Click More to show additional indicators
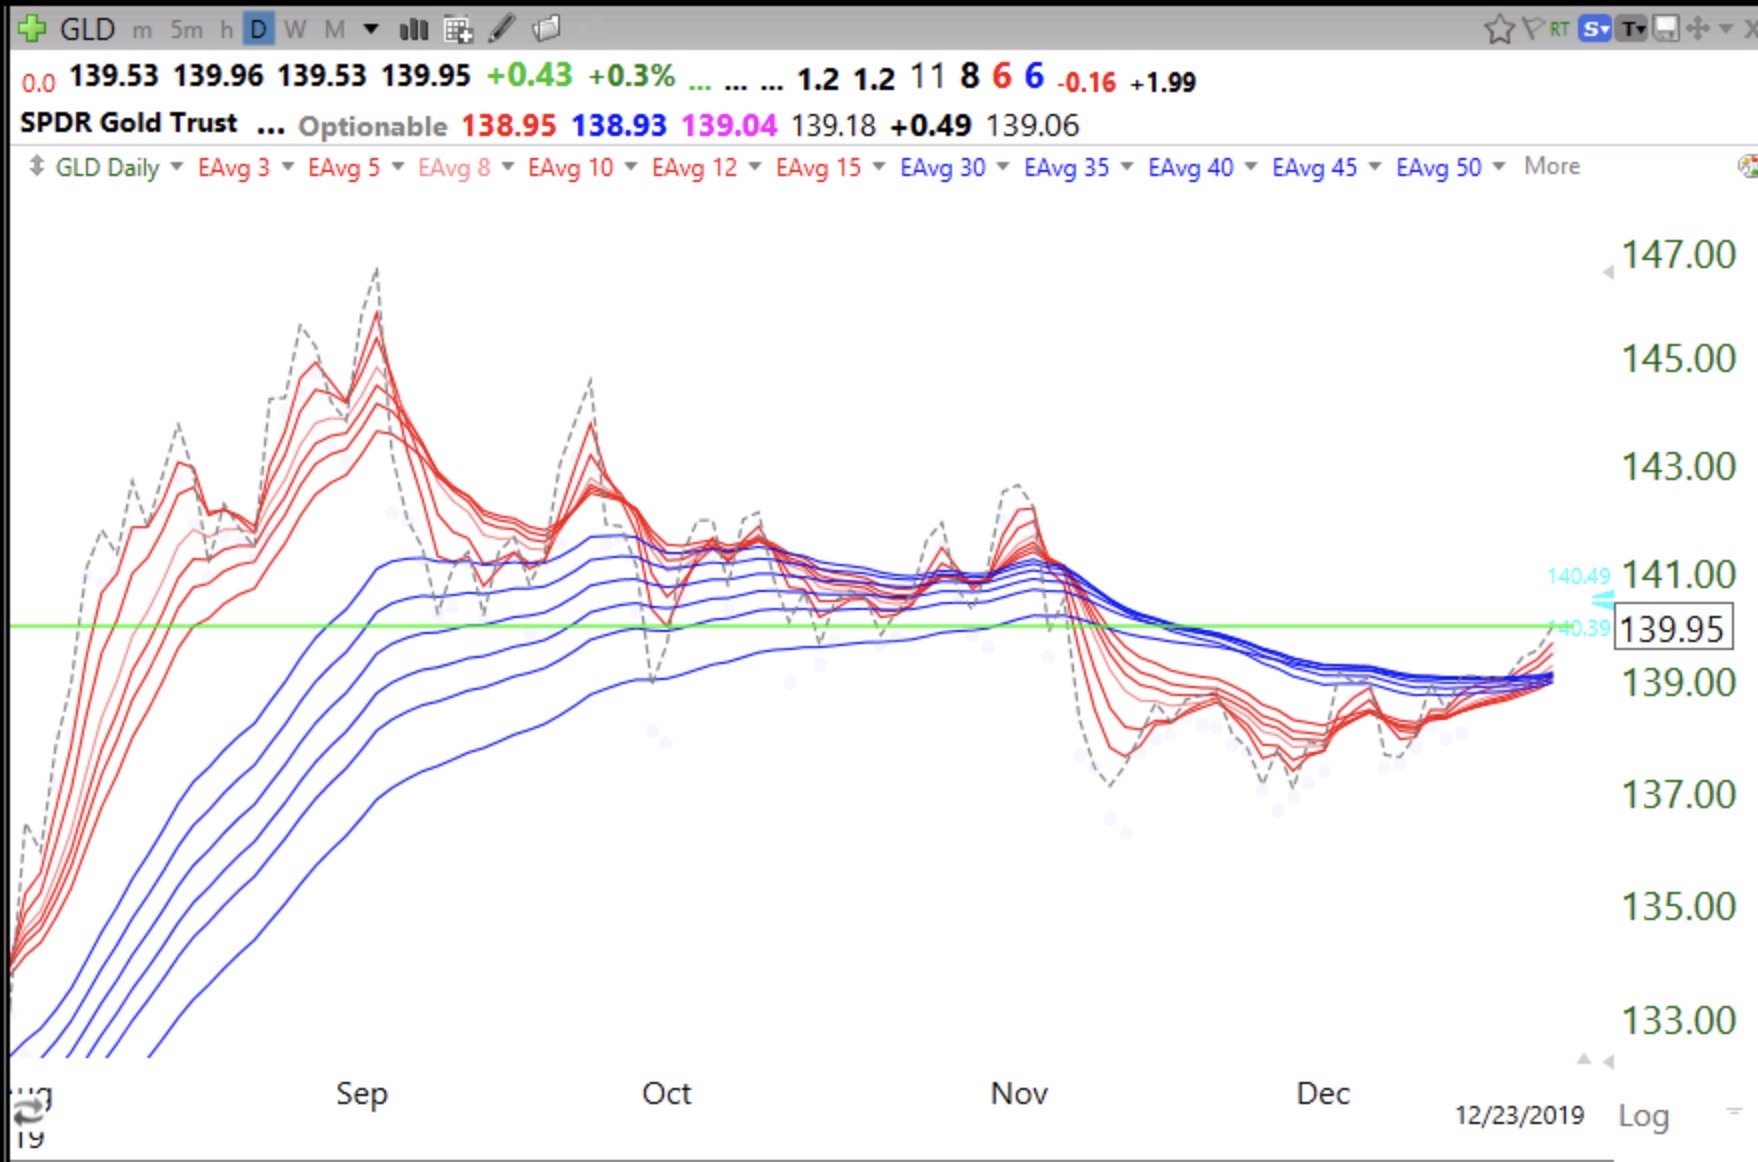The width and height of the screenshot is (1758, 1162). (1552, 166)
